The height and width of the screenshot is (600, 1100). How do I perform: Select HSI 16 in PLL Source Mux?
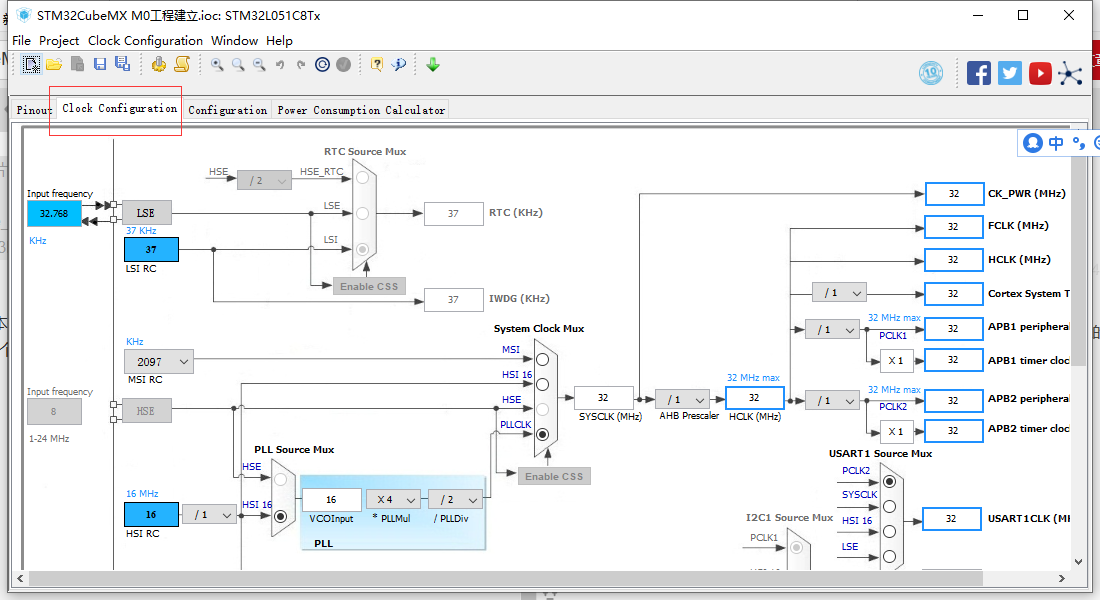pos(281,516)
